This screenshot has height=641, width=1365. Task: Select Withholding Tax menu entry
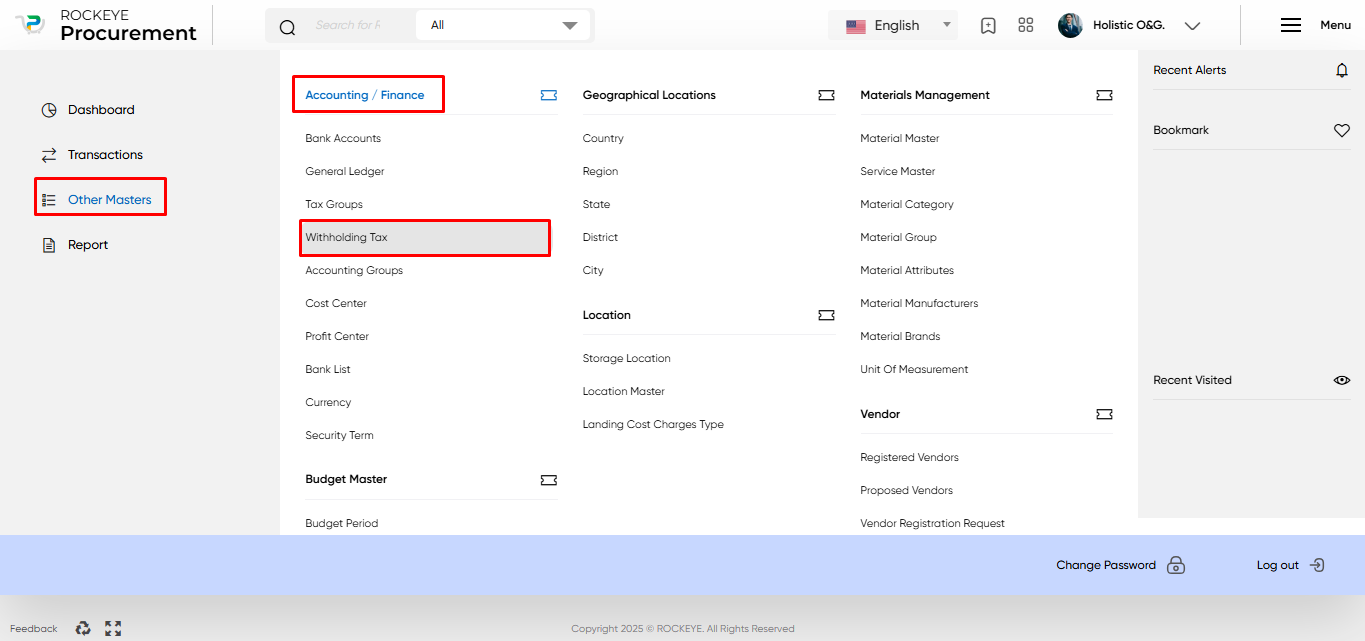(425, 237)
